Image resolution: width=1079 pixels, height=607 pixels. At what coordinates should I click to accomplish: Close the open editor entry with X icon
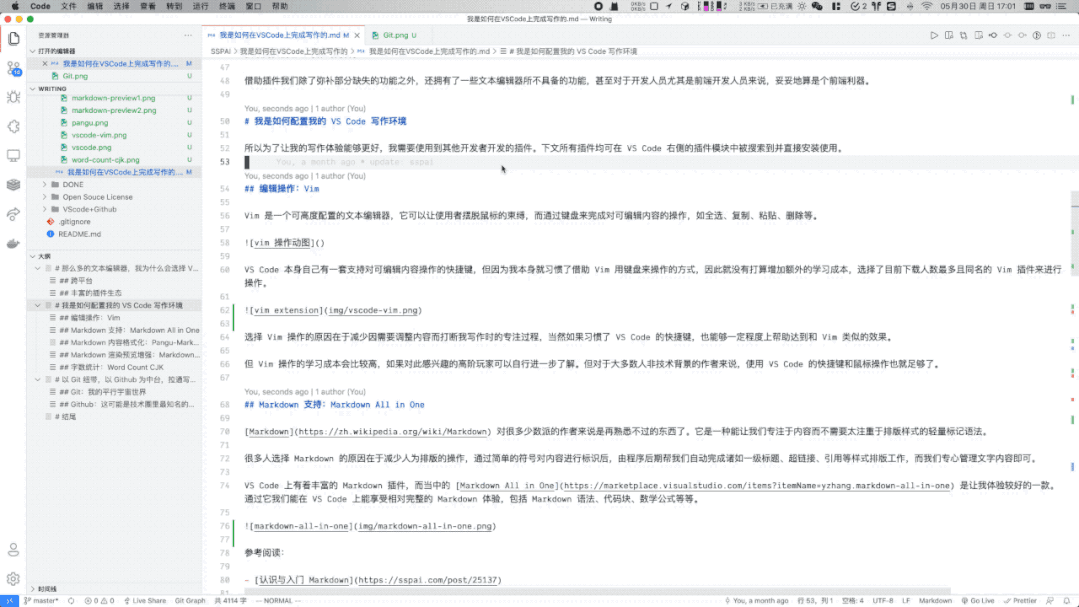[45, 63]
